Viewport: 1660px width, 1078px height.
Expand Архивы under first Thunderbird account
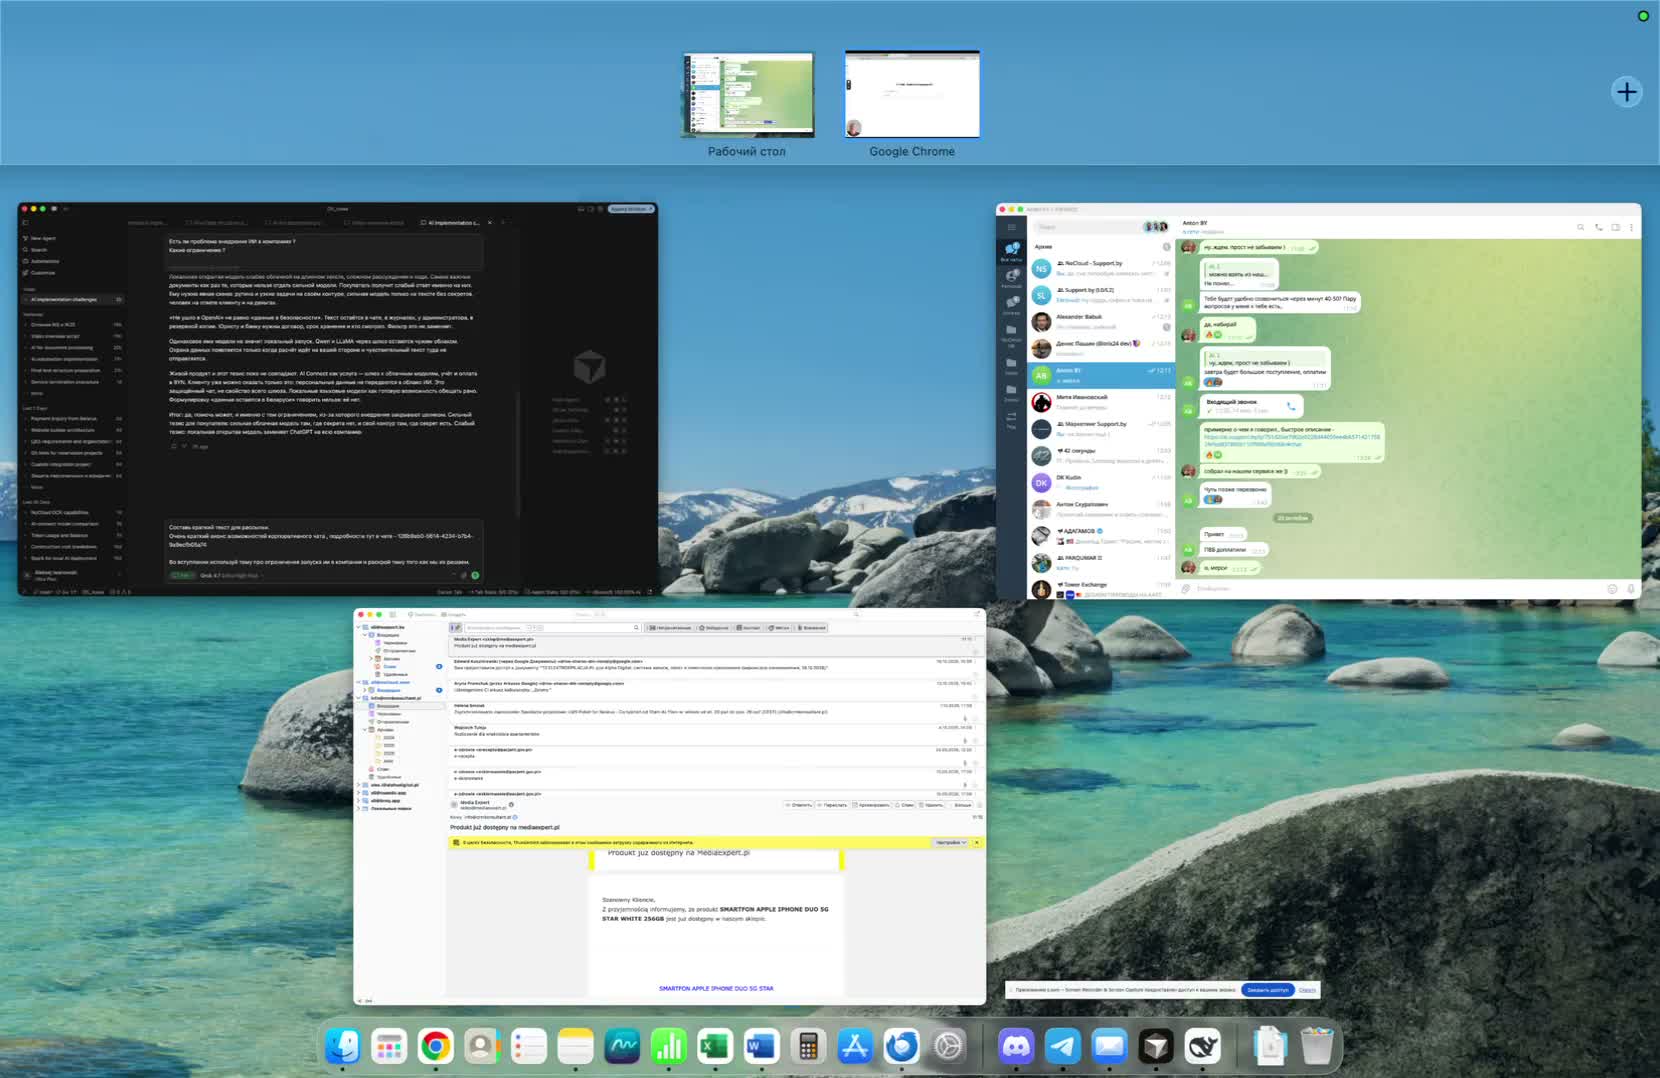coord(371,659)
